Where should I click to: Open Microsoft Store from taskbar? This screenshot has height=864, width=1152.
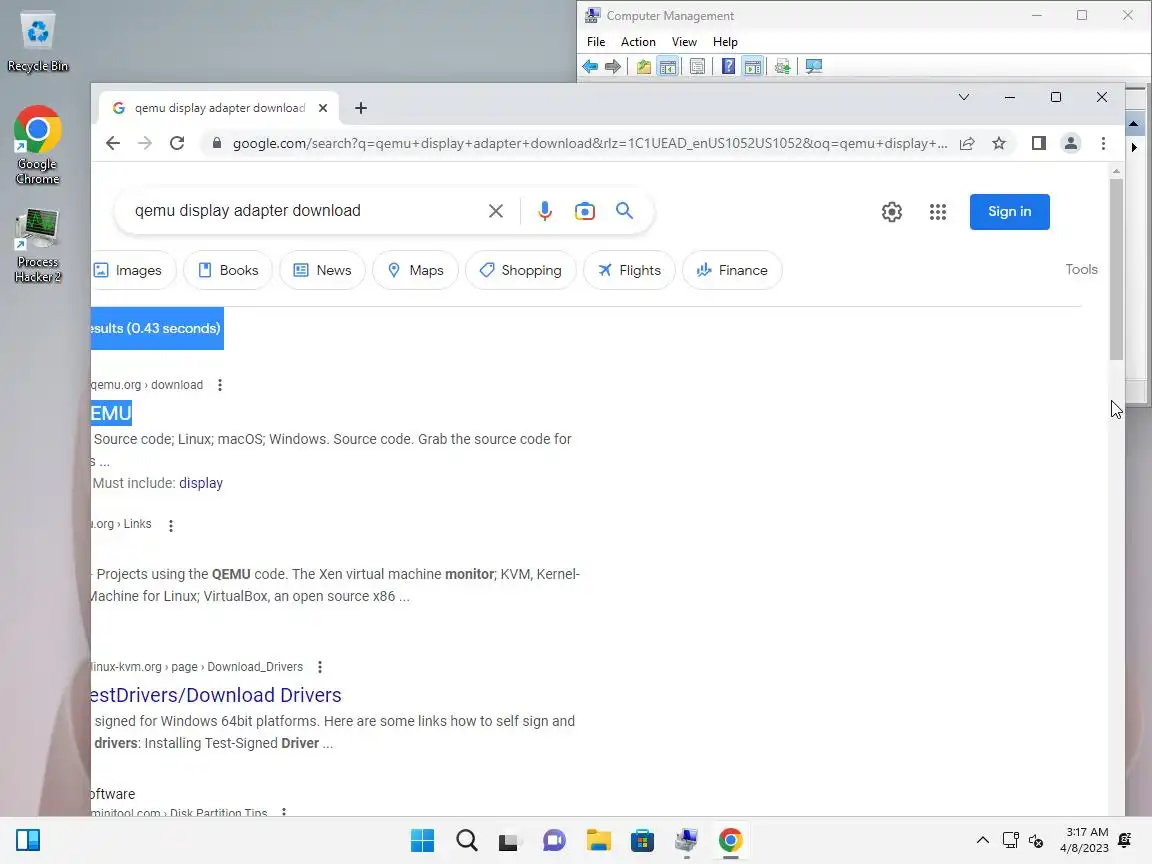tap(642, 840)
